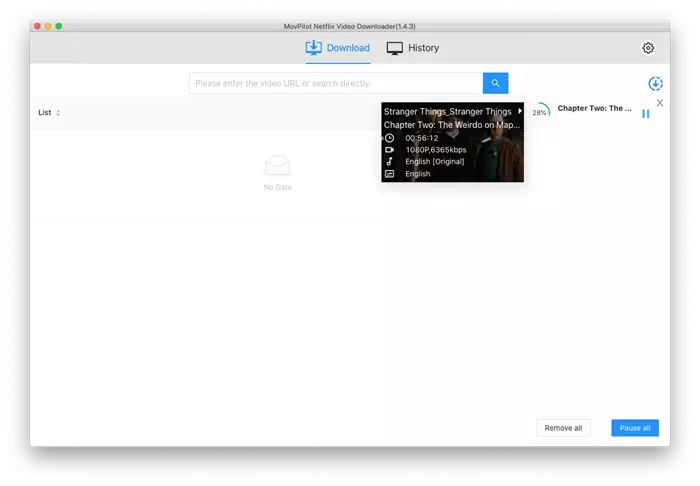Click the empty inbox No Data icon

(277, 166)
